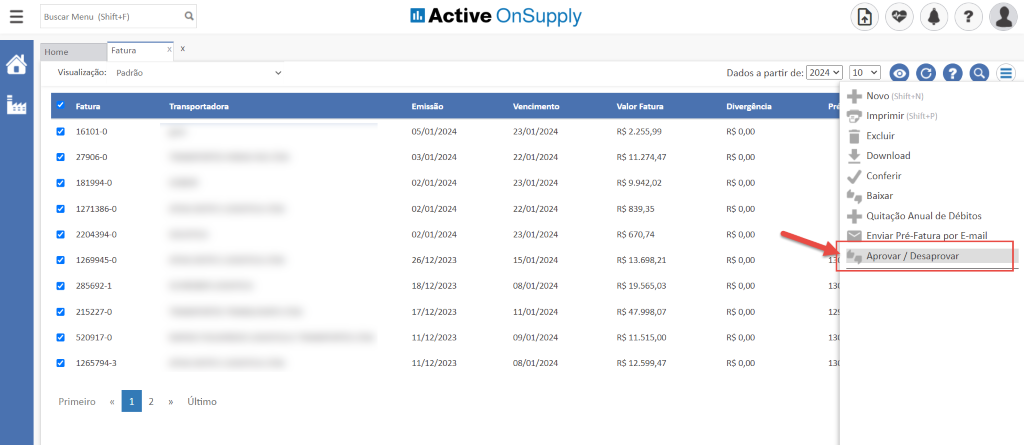
Task: Open the Visualização Padrão dropdown
Action: pos(198,73)
